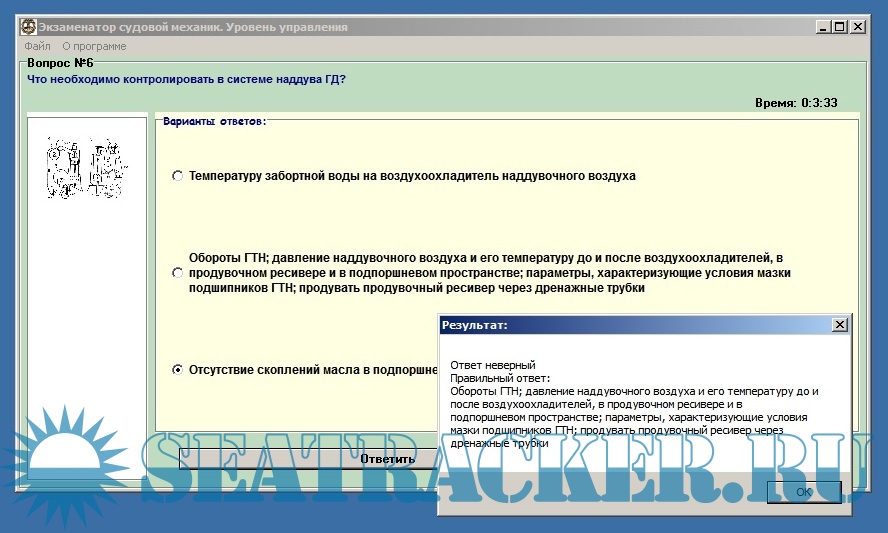Click the Правильный ответ text in dialog
Viewport: 888px width, 533px height.
[x=500, y=378]
